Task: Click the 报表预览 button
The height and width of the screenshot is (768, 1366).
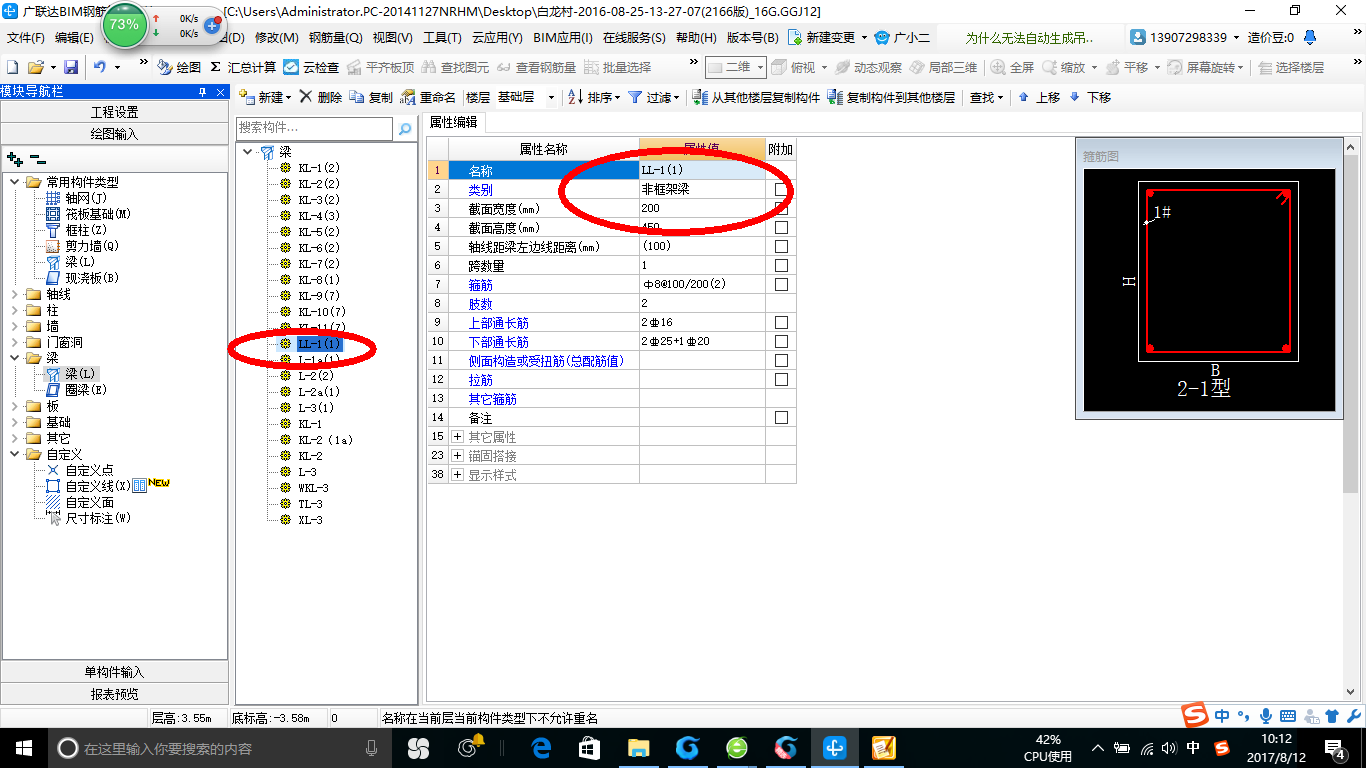Action: pos(115,694)
